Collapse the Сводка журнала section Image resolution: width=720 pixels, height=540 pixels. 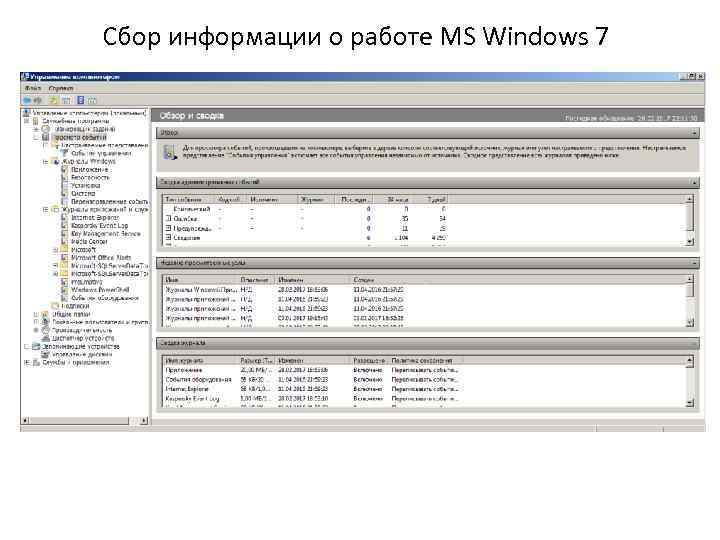pos(694,343)
